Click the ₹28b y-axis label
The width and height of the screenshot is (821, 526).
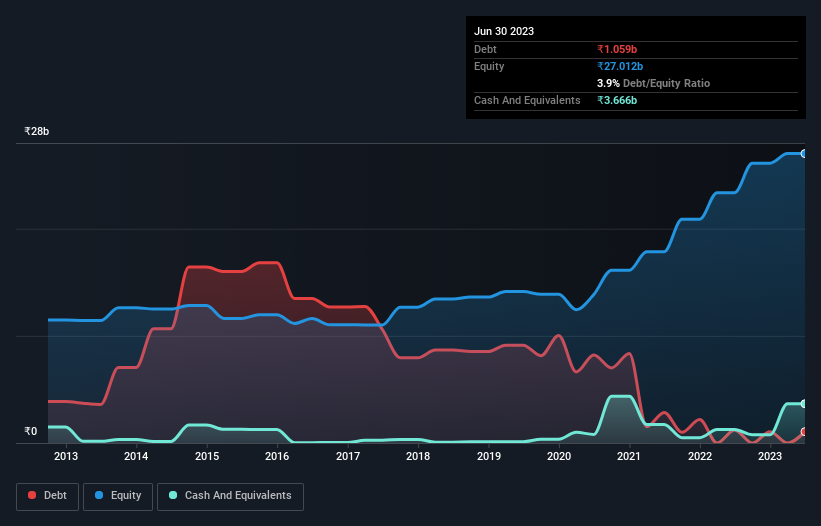(x=37, y=131)
